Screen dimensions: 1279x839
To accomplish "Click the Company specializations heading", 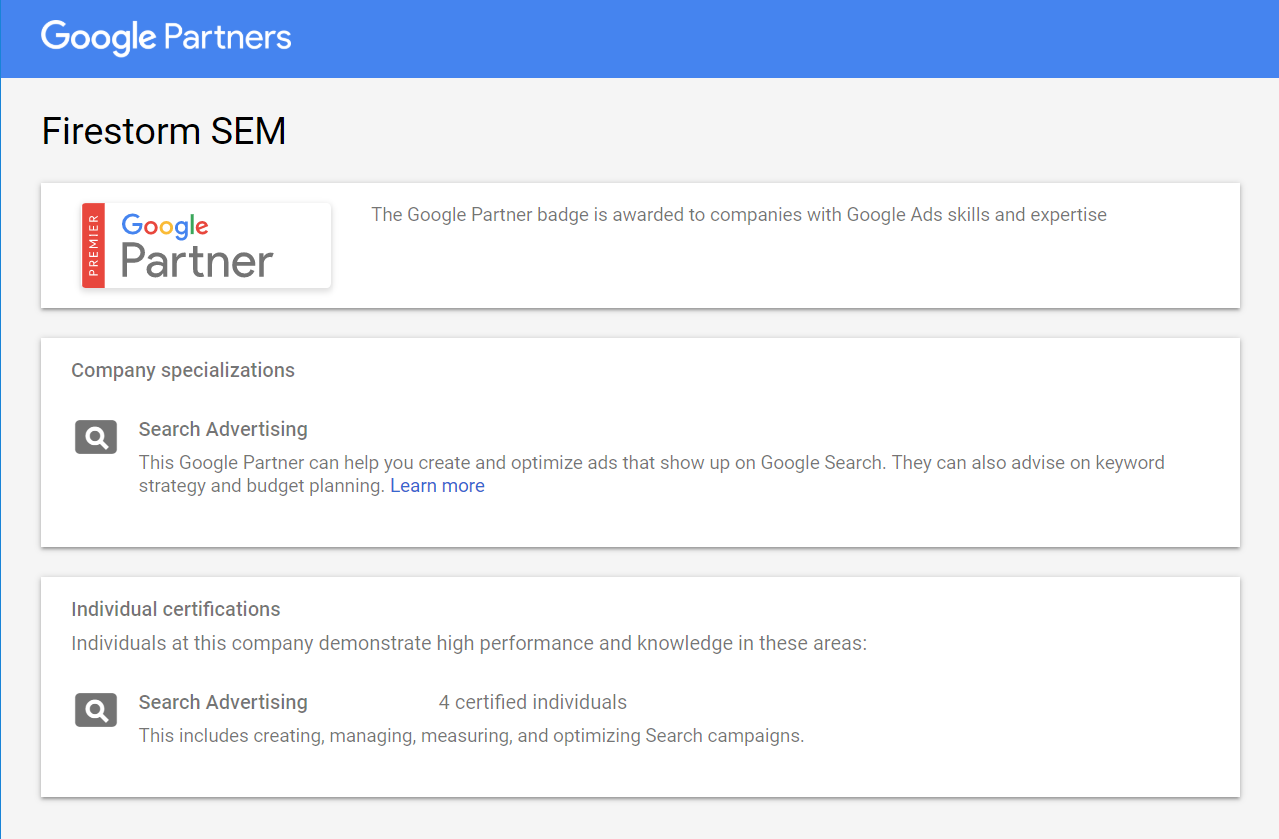I will click(183, 370).
